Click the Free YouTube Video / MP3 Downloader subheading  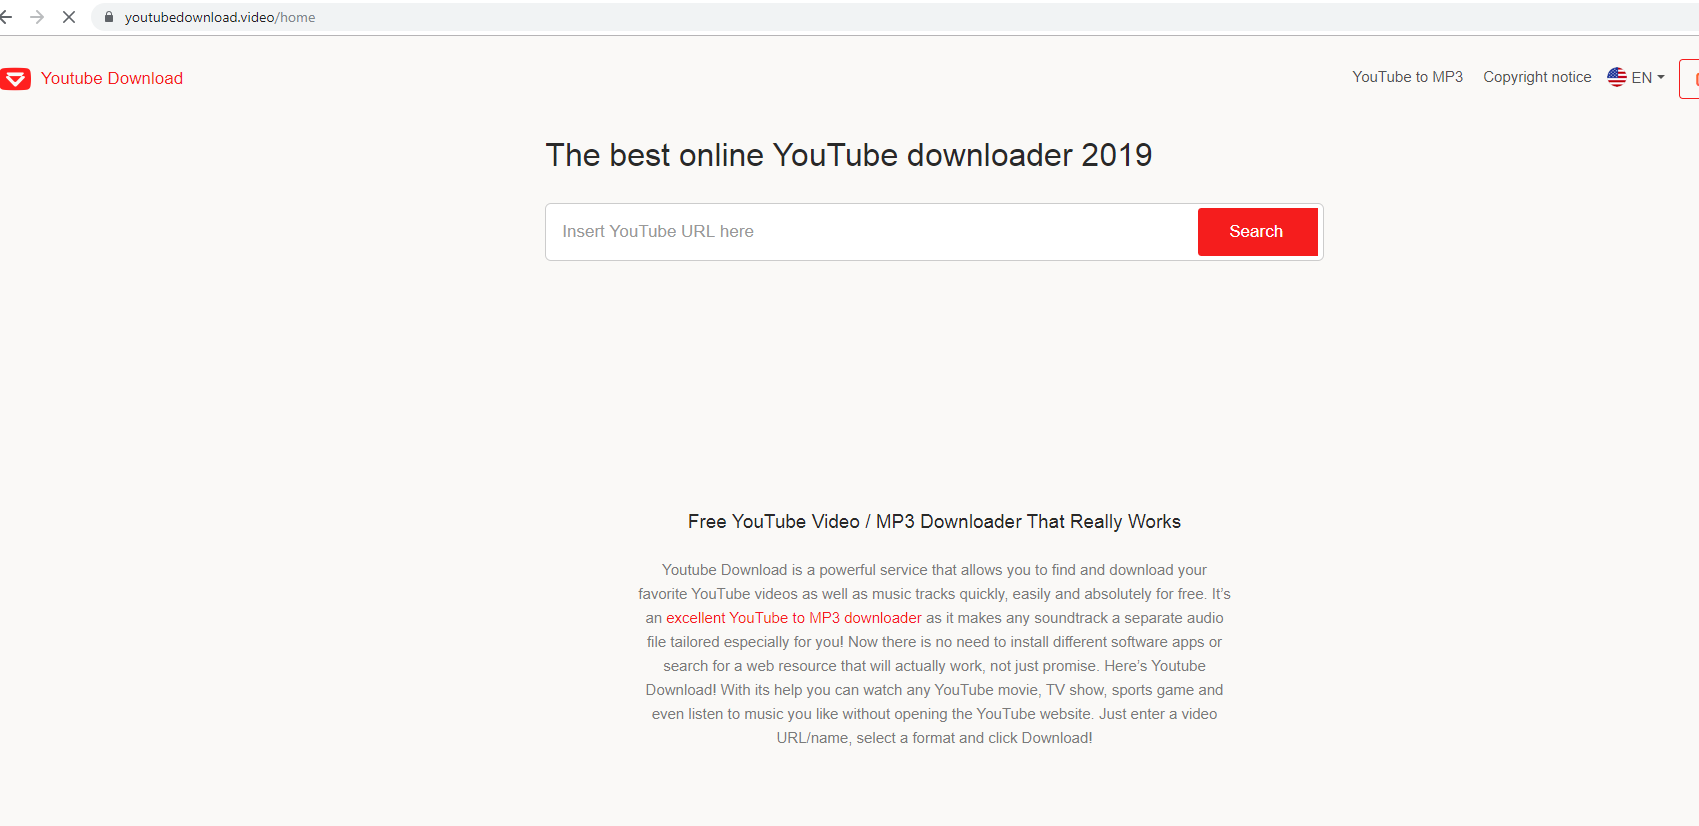tap(934, 522)
